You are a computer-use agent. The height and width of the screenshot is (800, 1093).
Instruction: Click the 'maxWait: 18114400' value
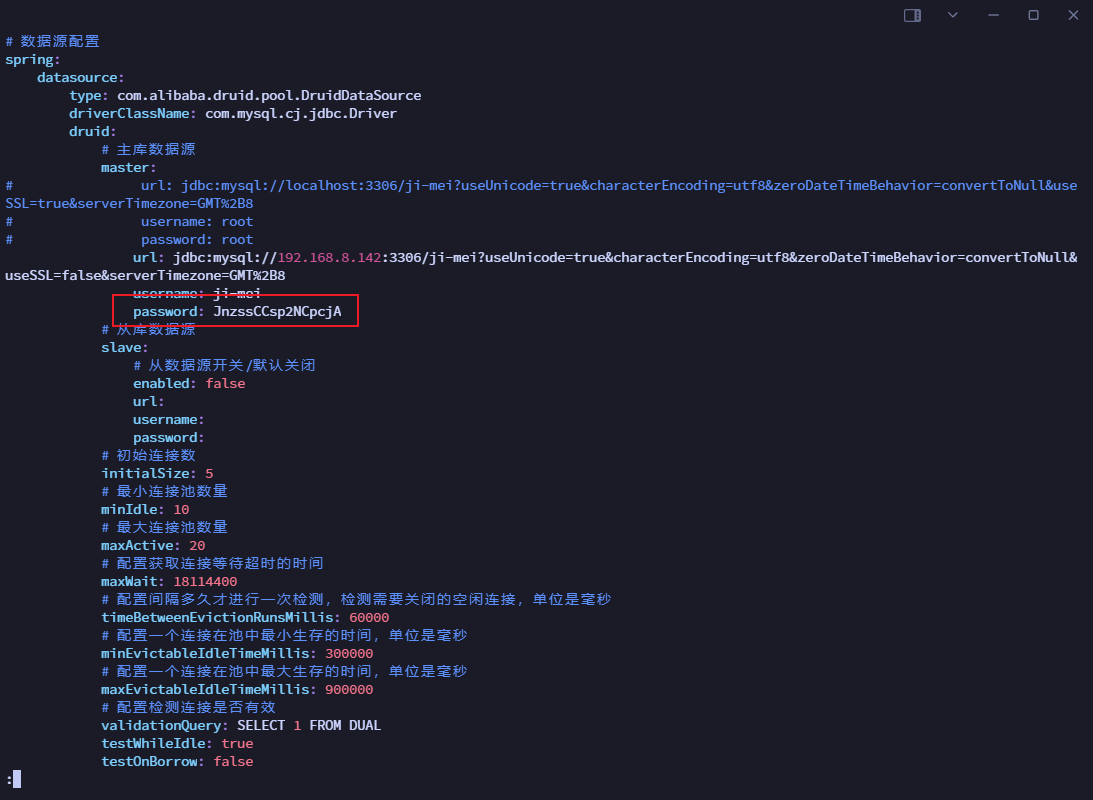[x=205, y=582]
